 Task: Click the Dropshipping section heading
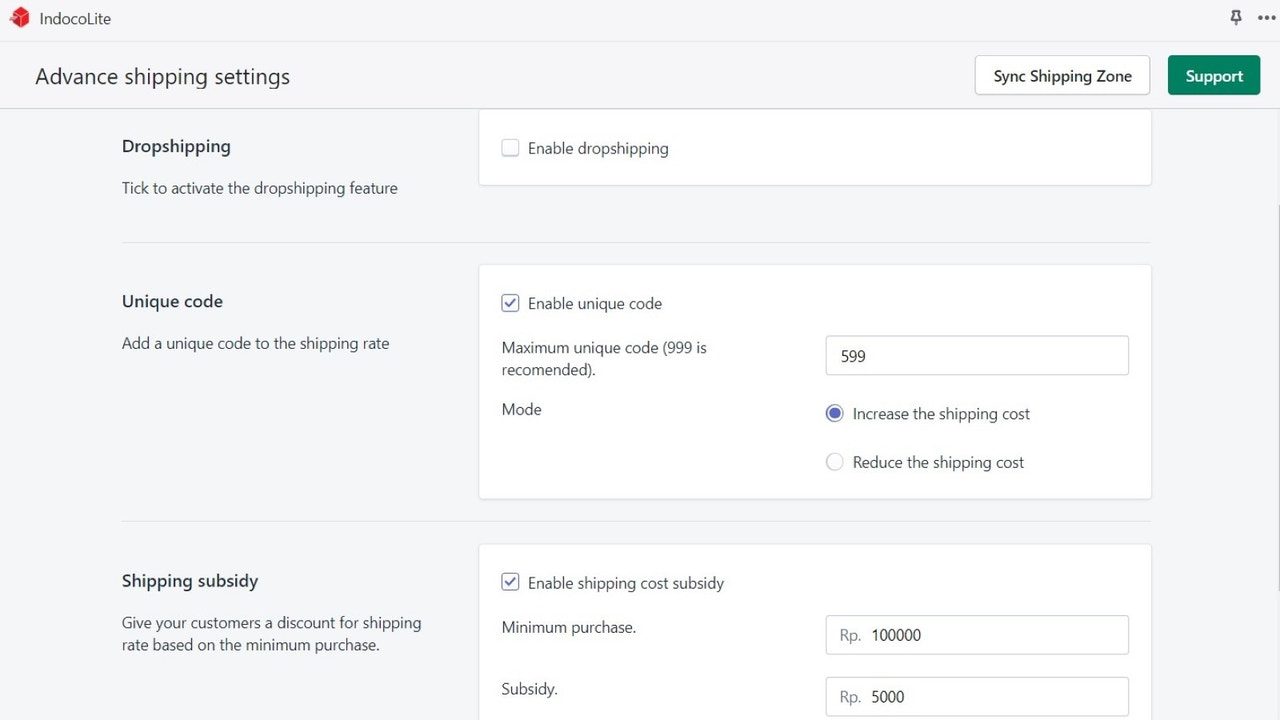(x=176, y=146)
